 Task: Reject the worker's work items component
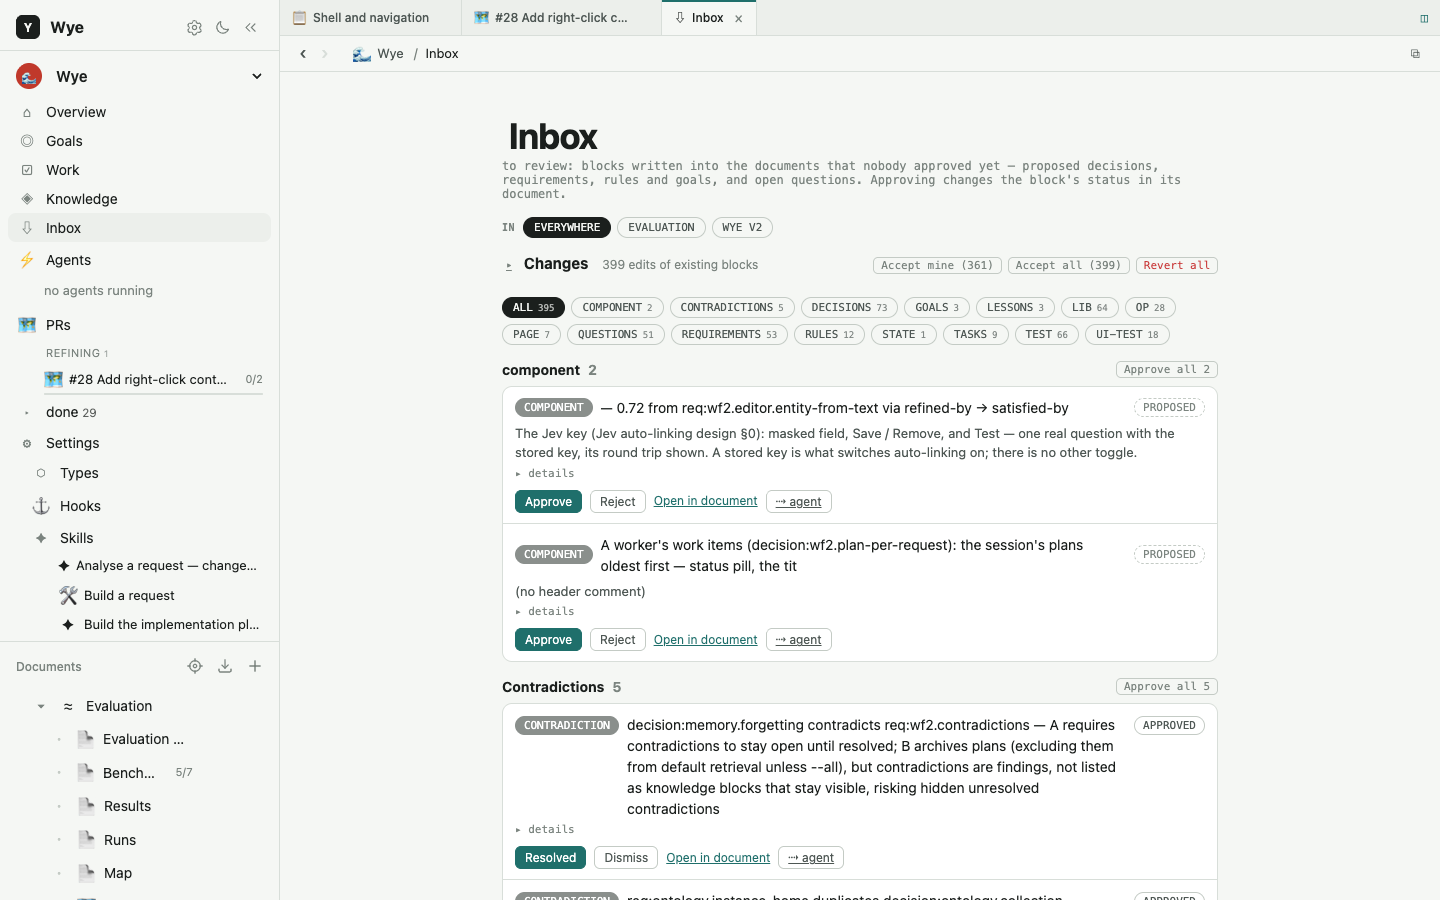click(x=618, y=640)
